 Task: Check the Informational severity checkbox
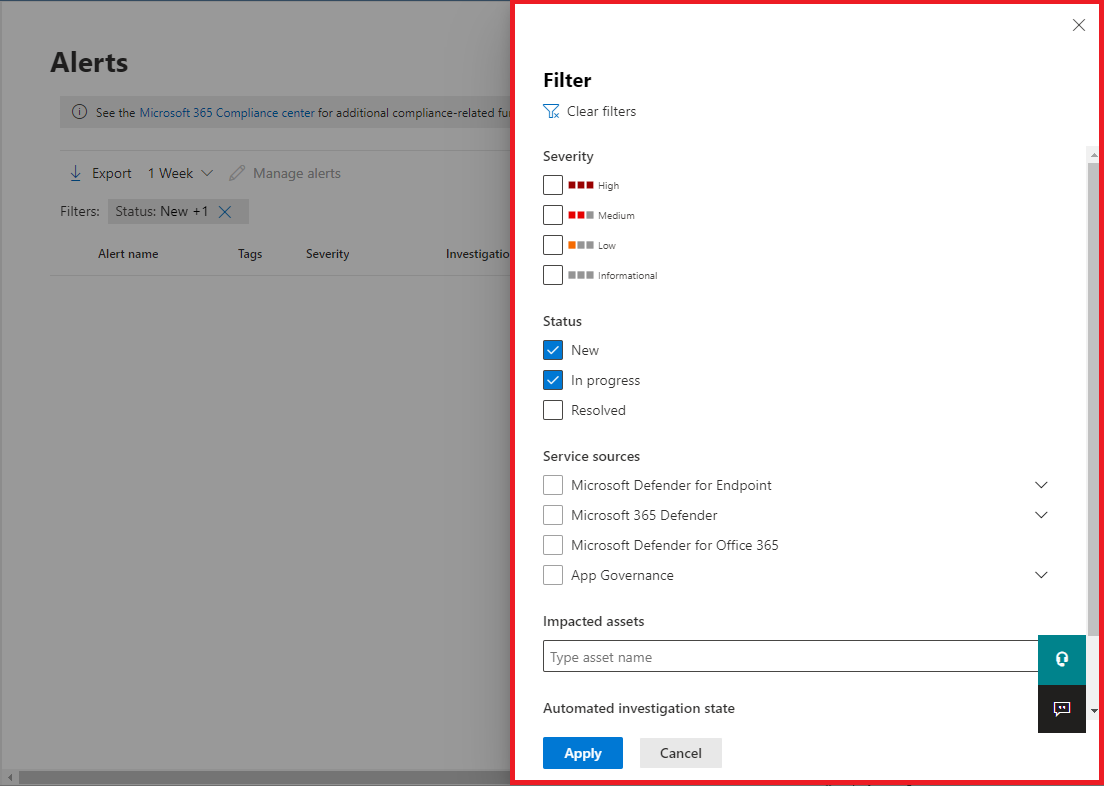pos(553,275)
